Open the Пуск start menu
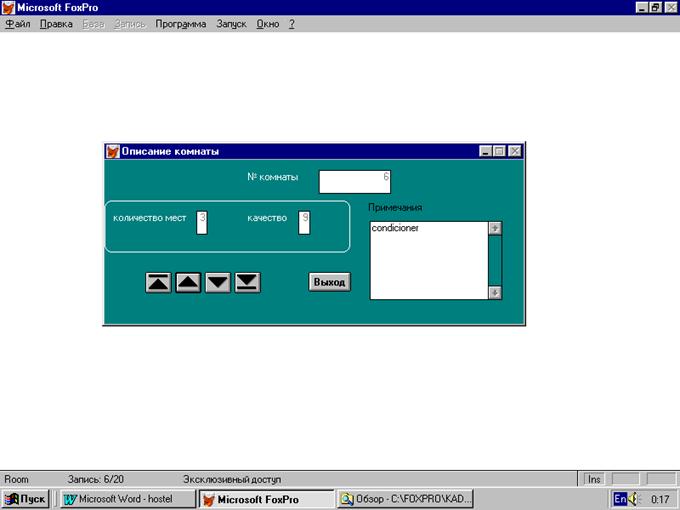The height and width of the screenshot is (510, 680). tap(25, 499)
